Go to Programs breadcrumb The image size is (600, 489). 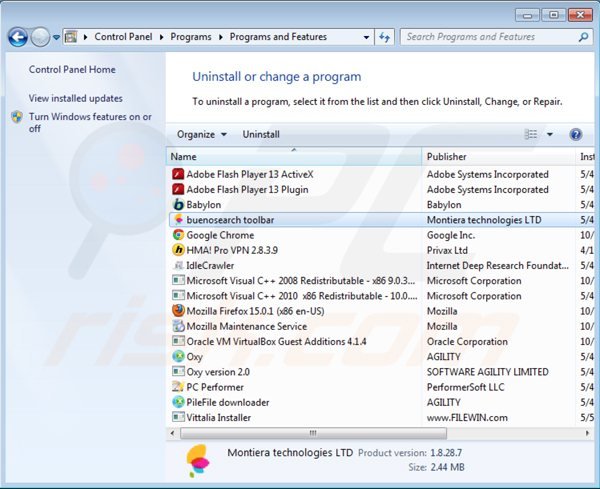[191, 37]
